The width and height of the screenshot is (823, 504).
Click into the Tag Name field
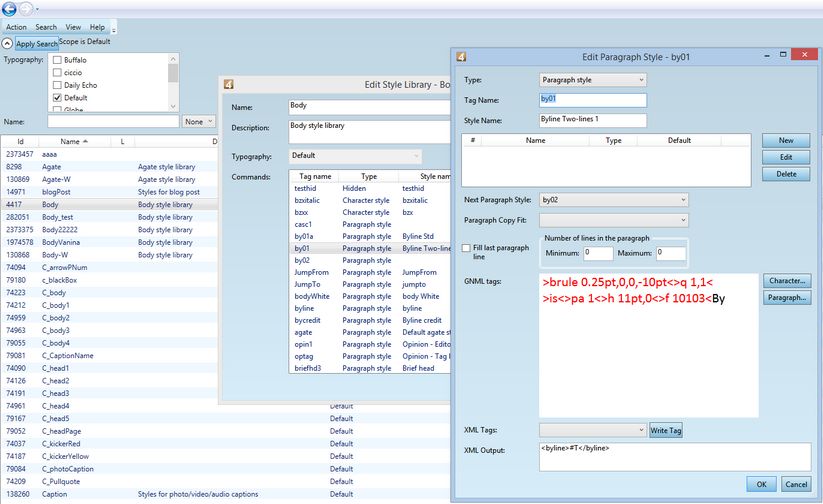592,100
